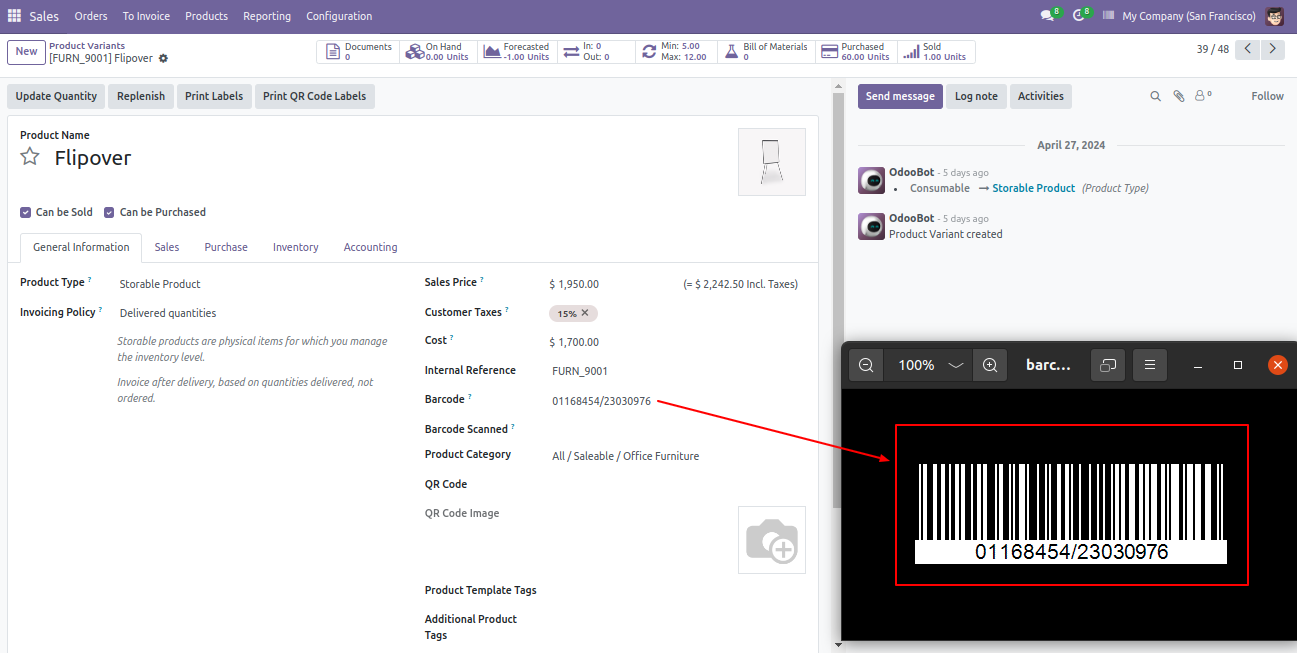Viewport: 1297px width, 653px height.
Task: Open the Forecasted units stat button
Action: pos(517,52)
